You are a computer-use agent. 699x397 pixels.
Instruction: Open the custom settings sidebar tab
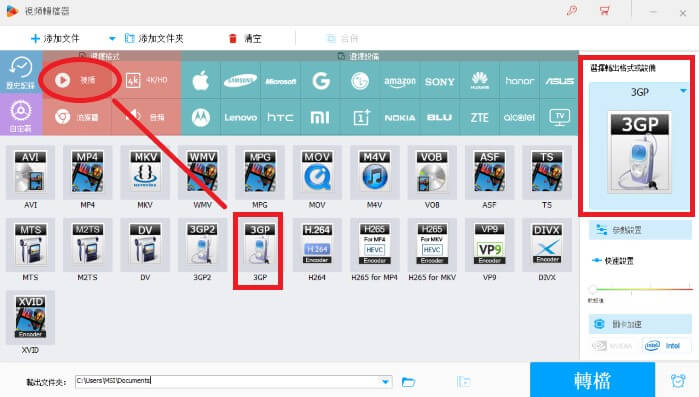tap(21, 115)
